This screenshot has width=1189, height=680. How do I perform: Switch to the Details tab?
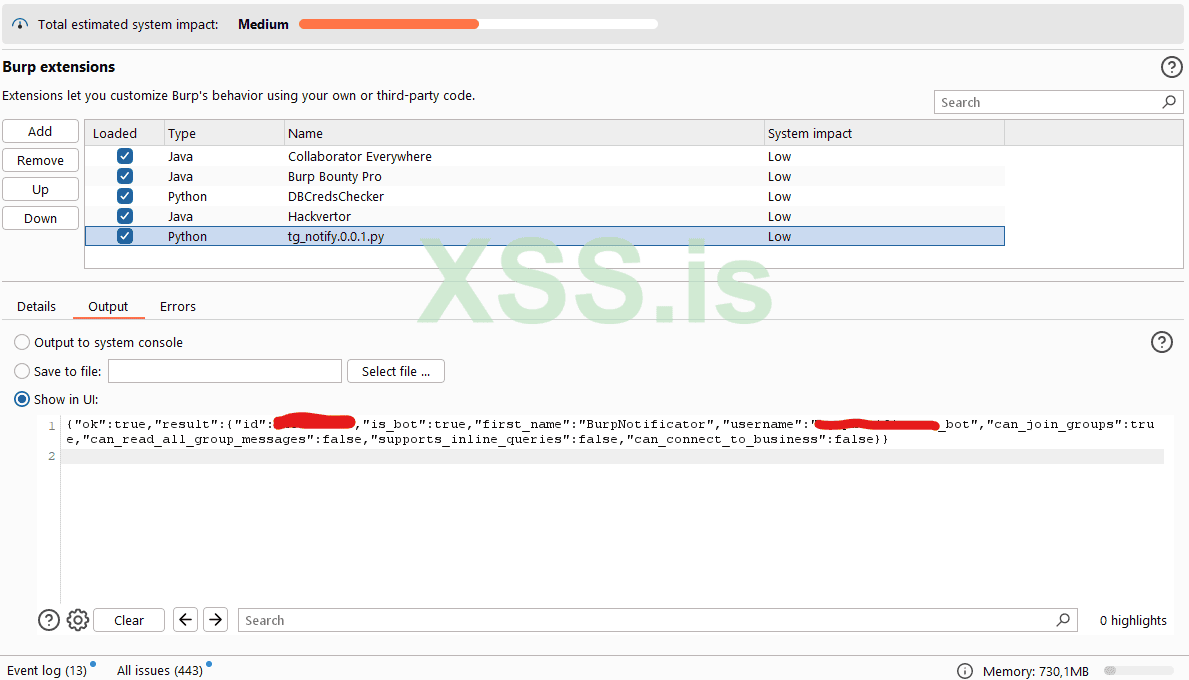[x=36, y=306]
